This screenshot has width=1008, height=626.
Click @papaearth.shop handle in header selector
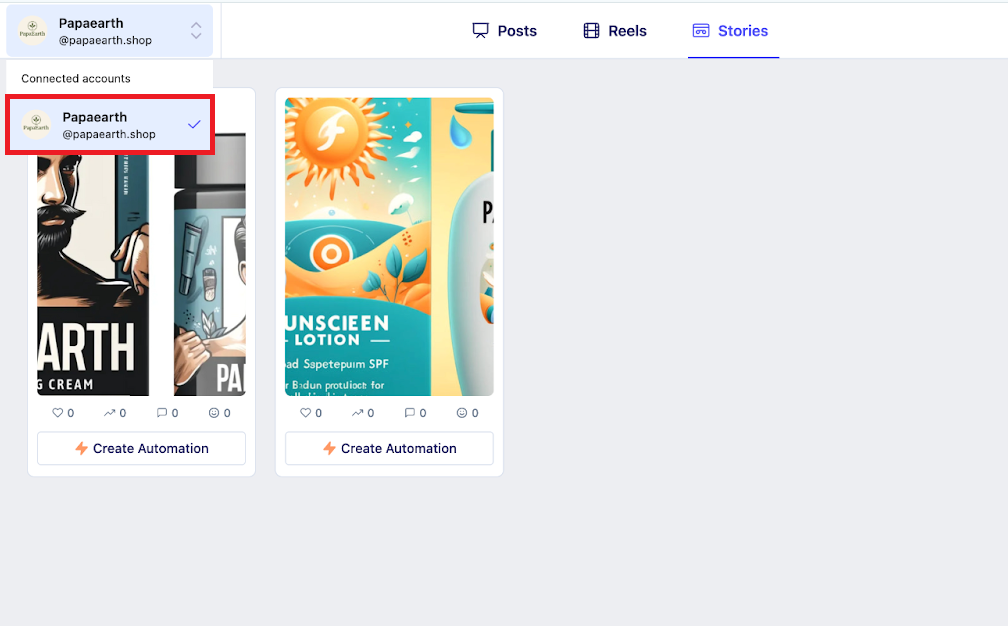pyautogui.click(x=105, y=40)
